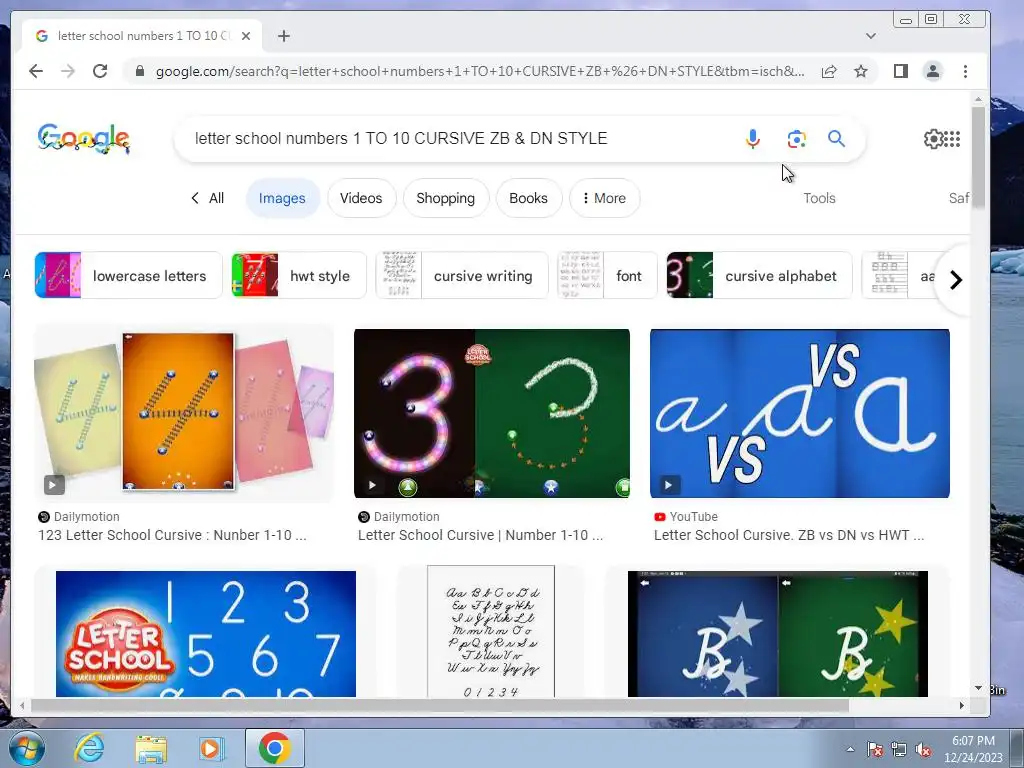Click the Chrome taskbar button
1024x768 pixels.
coord(274,748)
